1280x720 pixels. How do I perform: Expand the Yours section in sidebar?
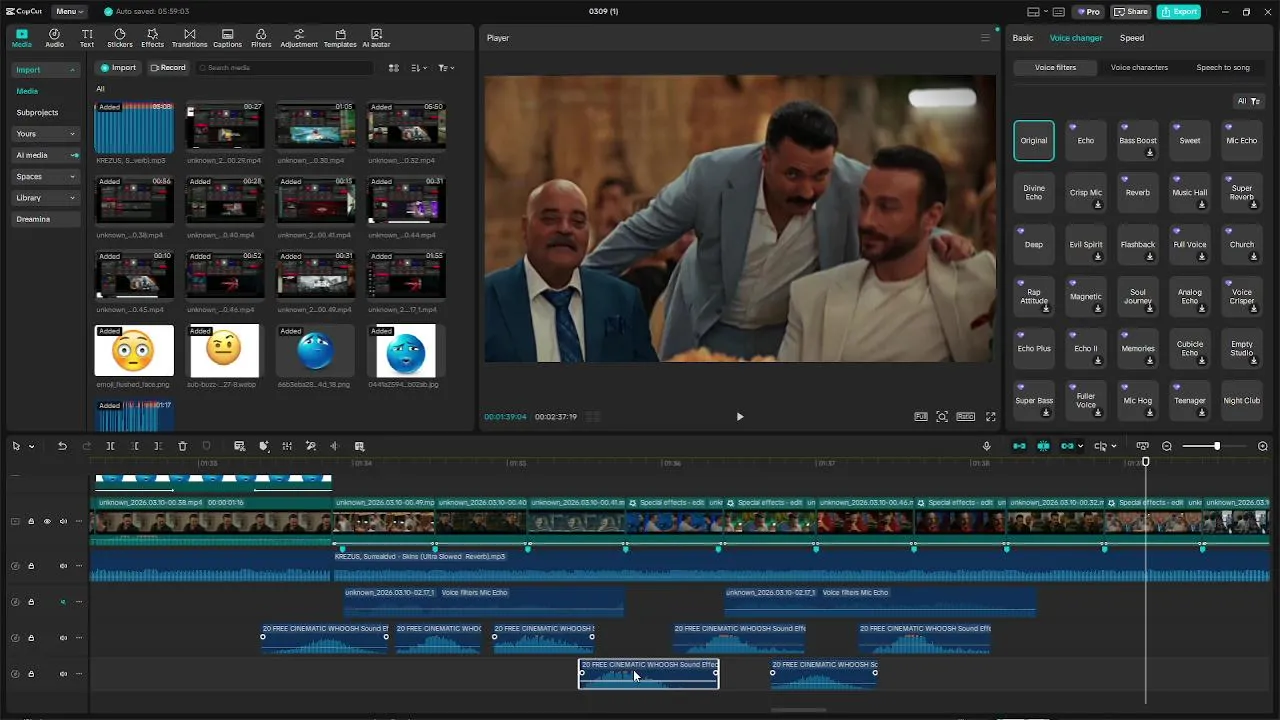(45, 133)
